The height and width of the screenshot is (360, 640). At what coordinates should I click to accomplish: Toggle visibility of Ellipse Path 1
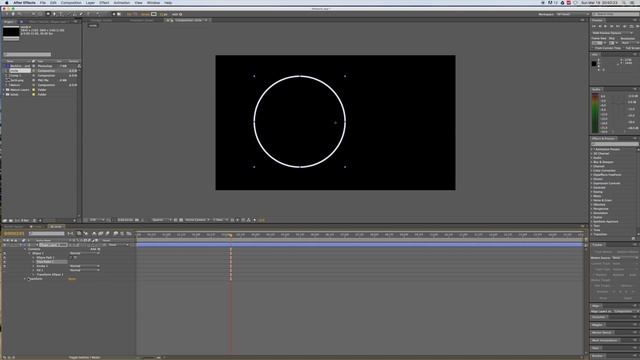coord(5,258)
